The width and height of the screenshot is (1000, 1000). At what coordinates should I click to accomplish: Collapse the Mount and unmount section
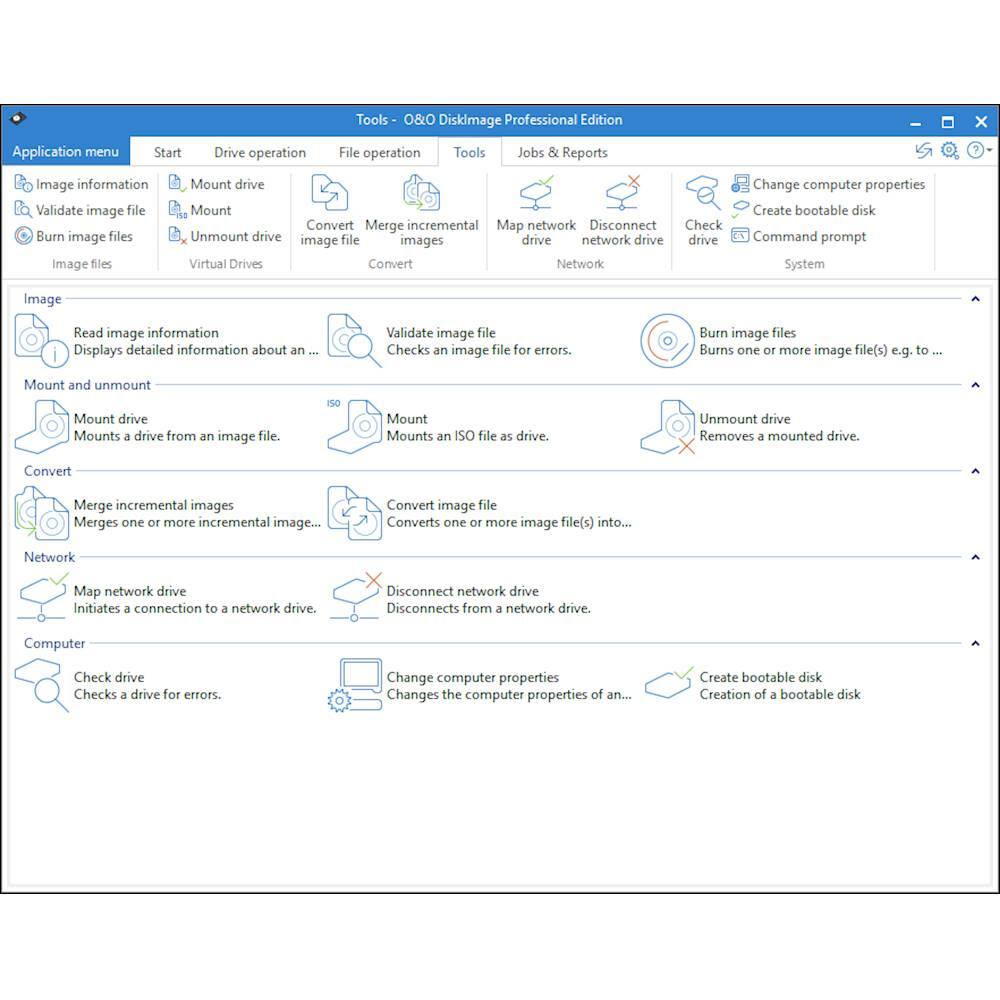975,385
